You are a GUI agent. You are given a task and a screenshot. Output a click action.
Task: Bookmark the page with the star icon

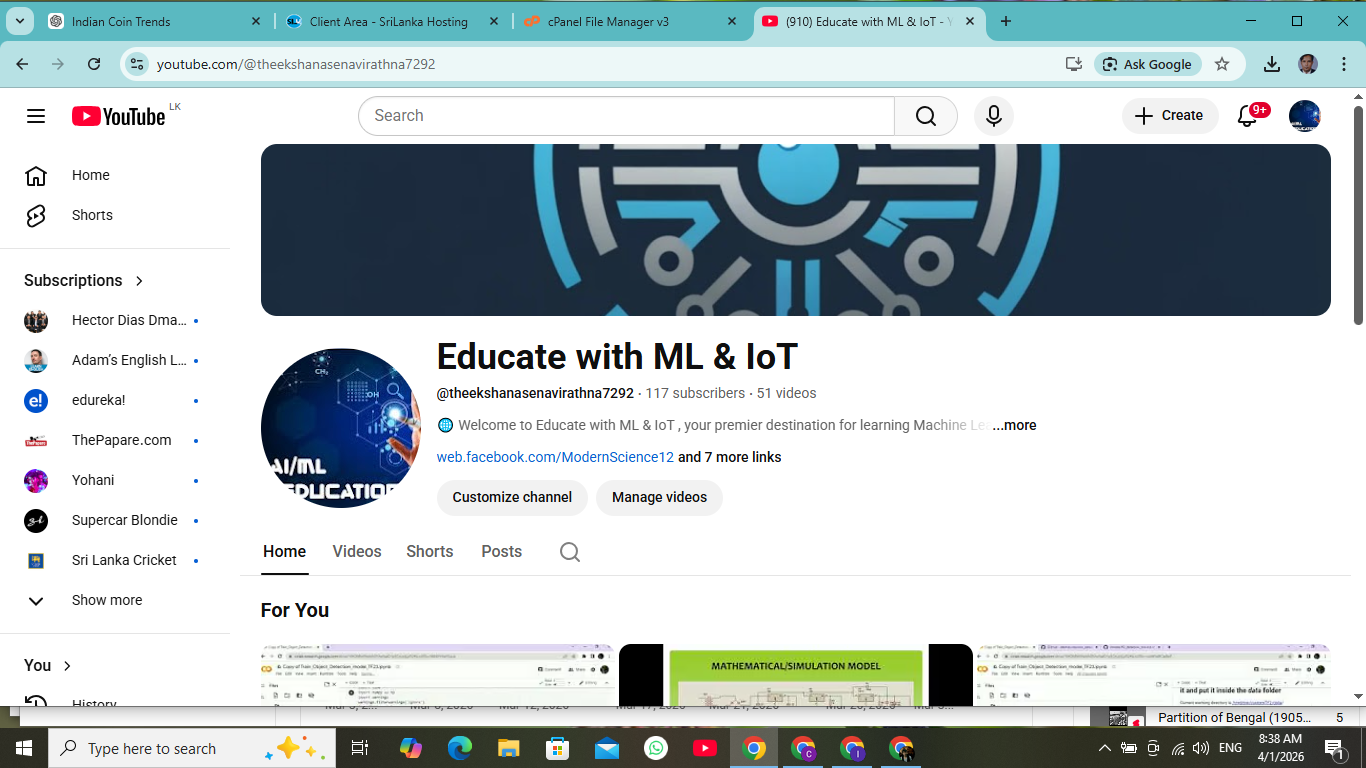pos(1222,63)
